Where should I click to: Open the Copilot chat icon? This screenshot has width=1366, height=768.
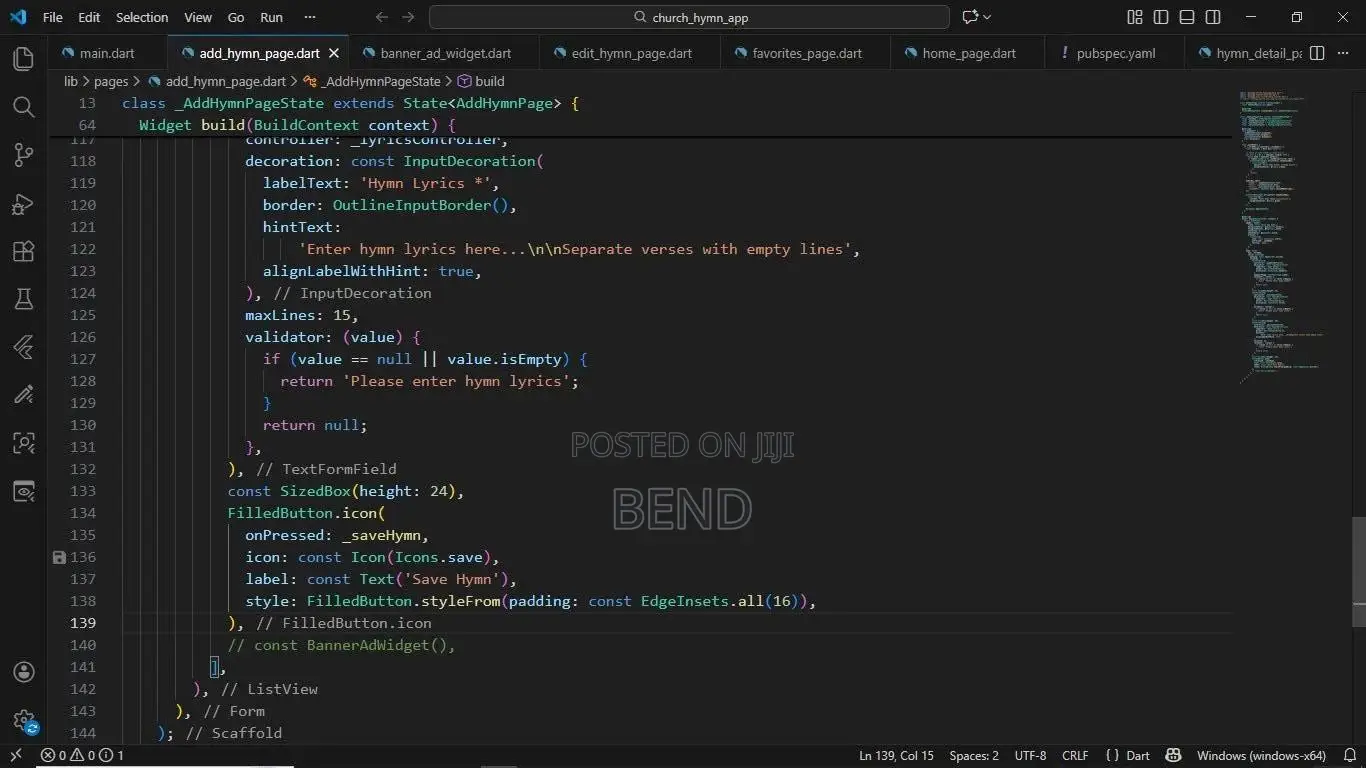[969, 17]
